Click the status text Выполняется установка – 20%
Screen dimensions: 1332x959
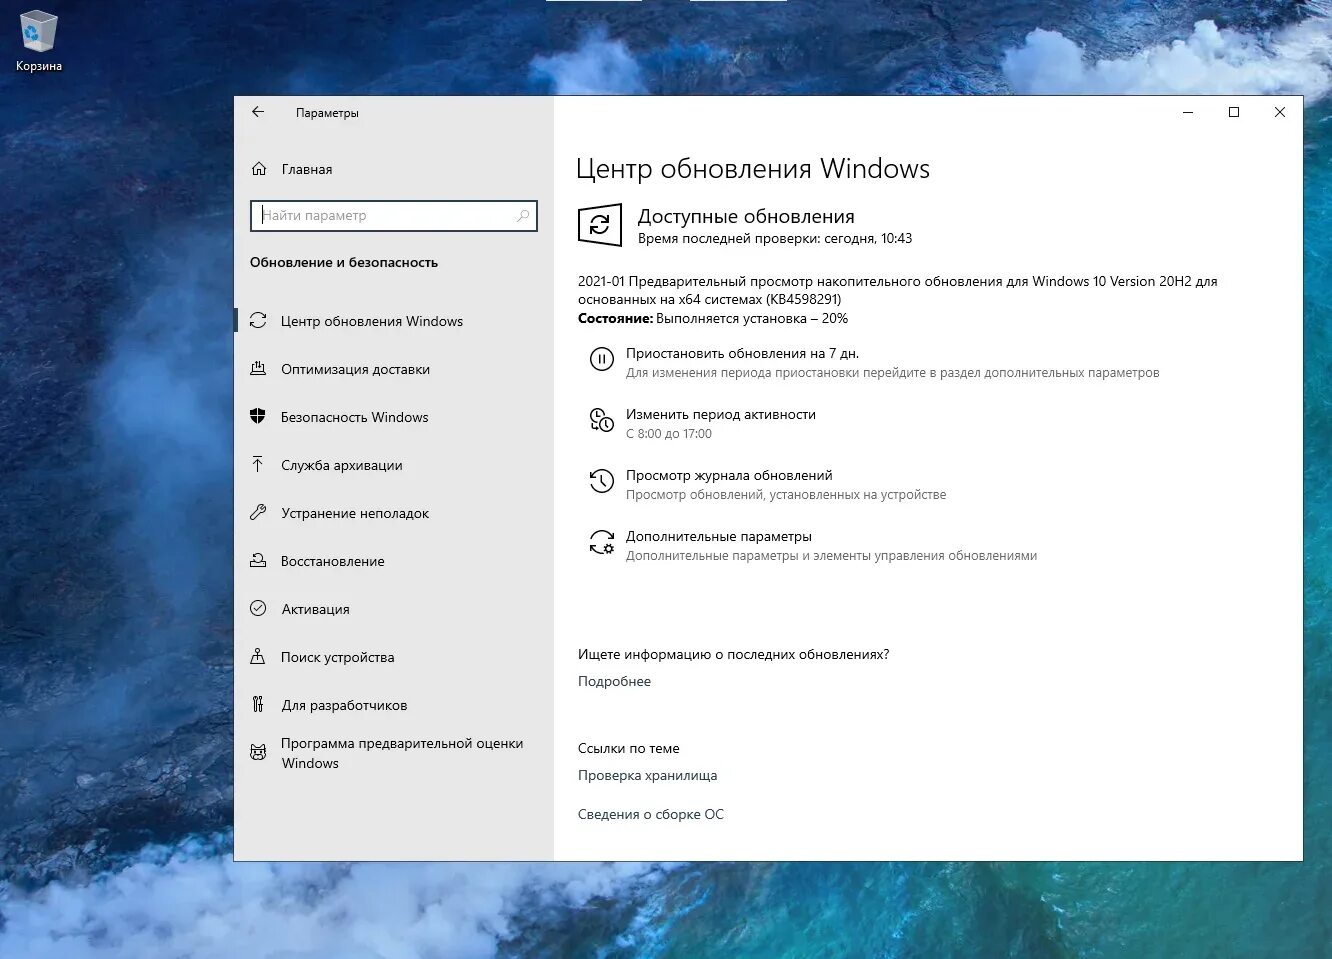click(x=752, y=318)
